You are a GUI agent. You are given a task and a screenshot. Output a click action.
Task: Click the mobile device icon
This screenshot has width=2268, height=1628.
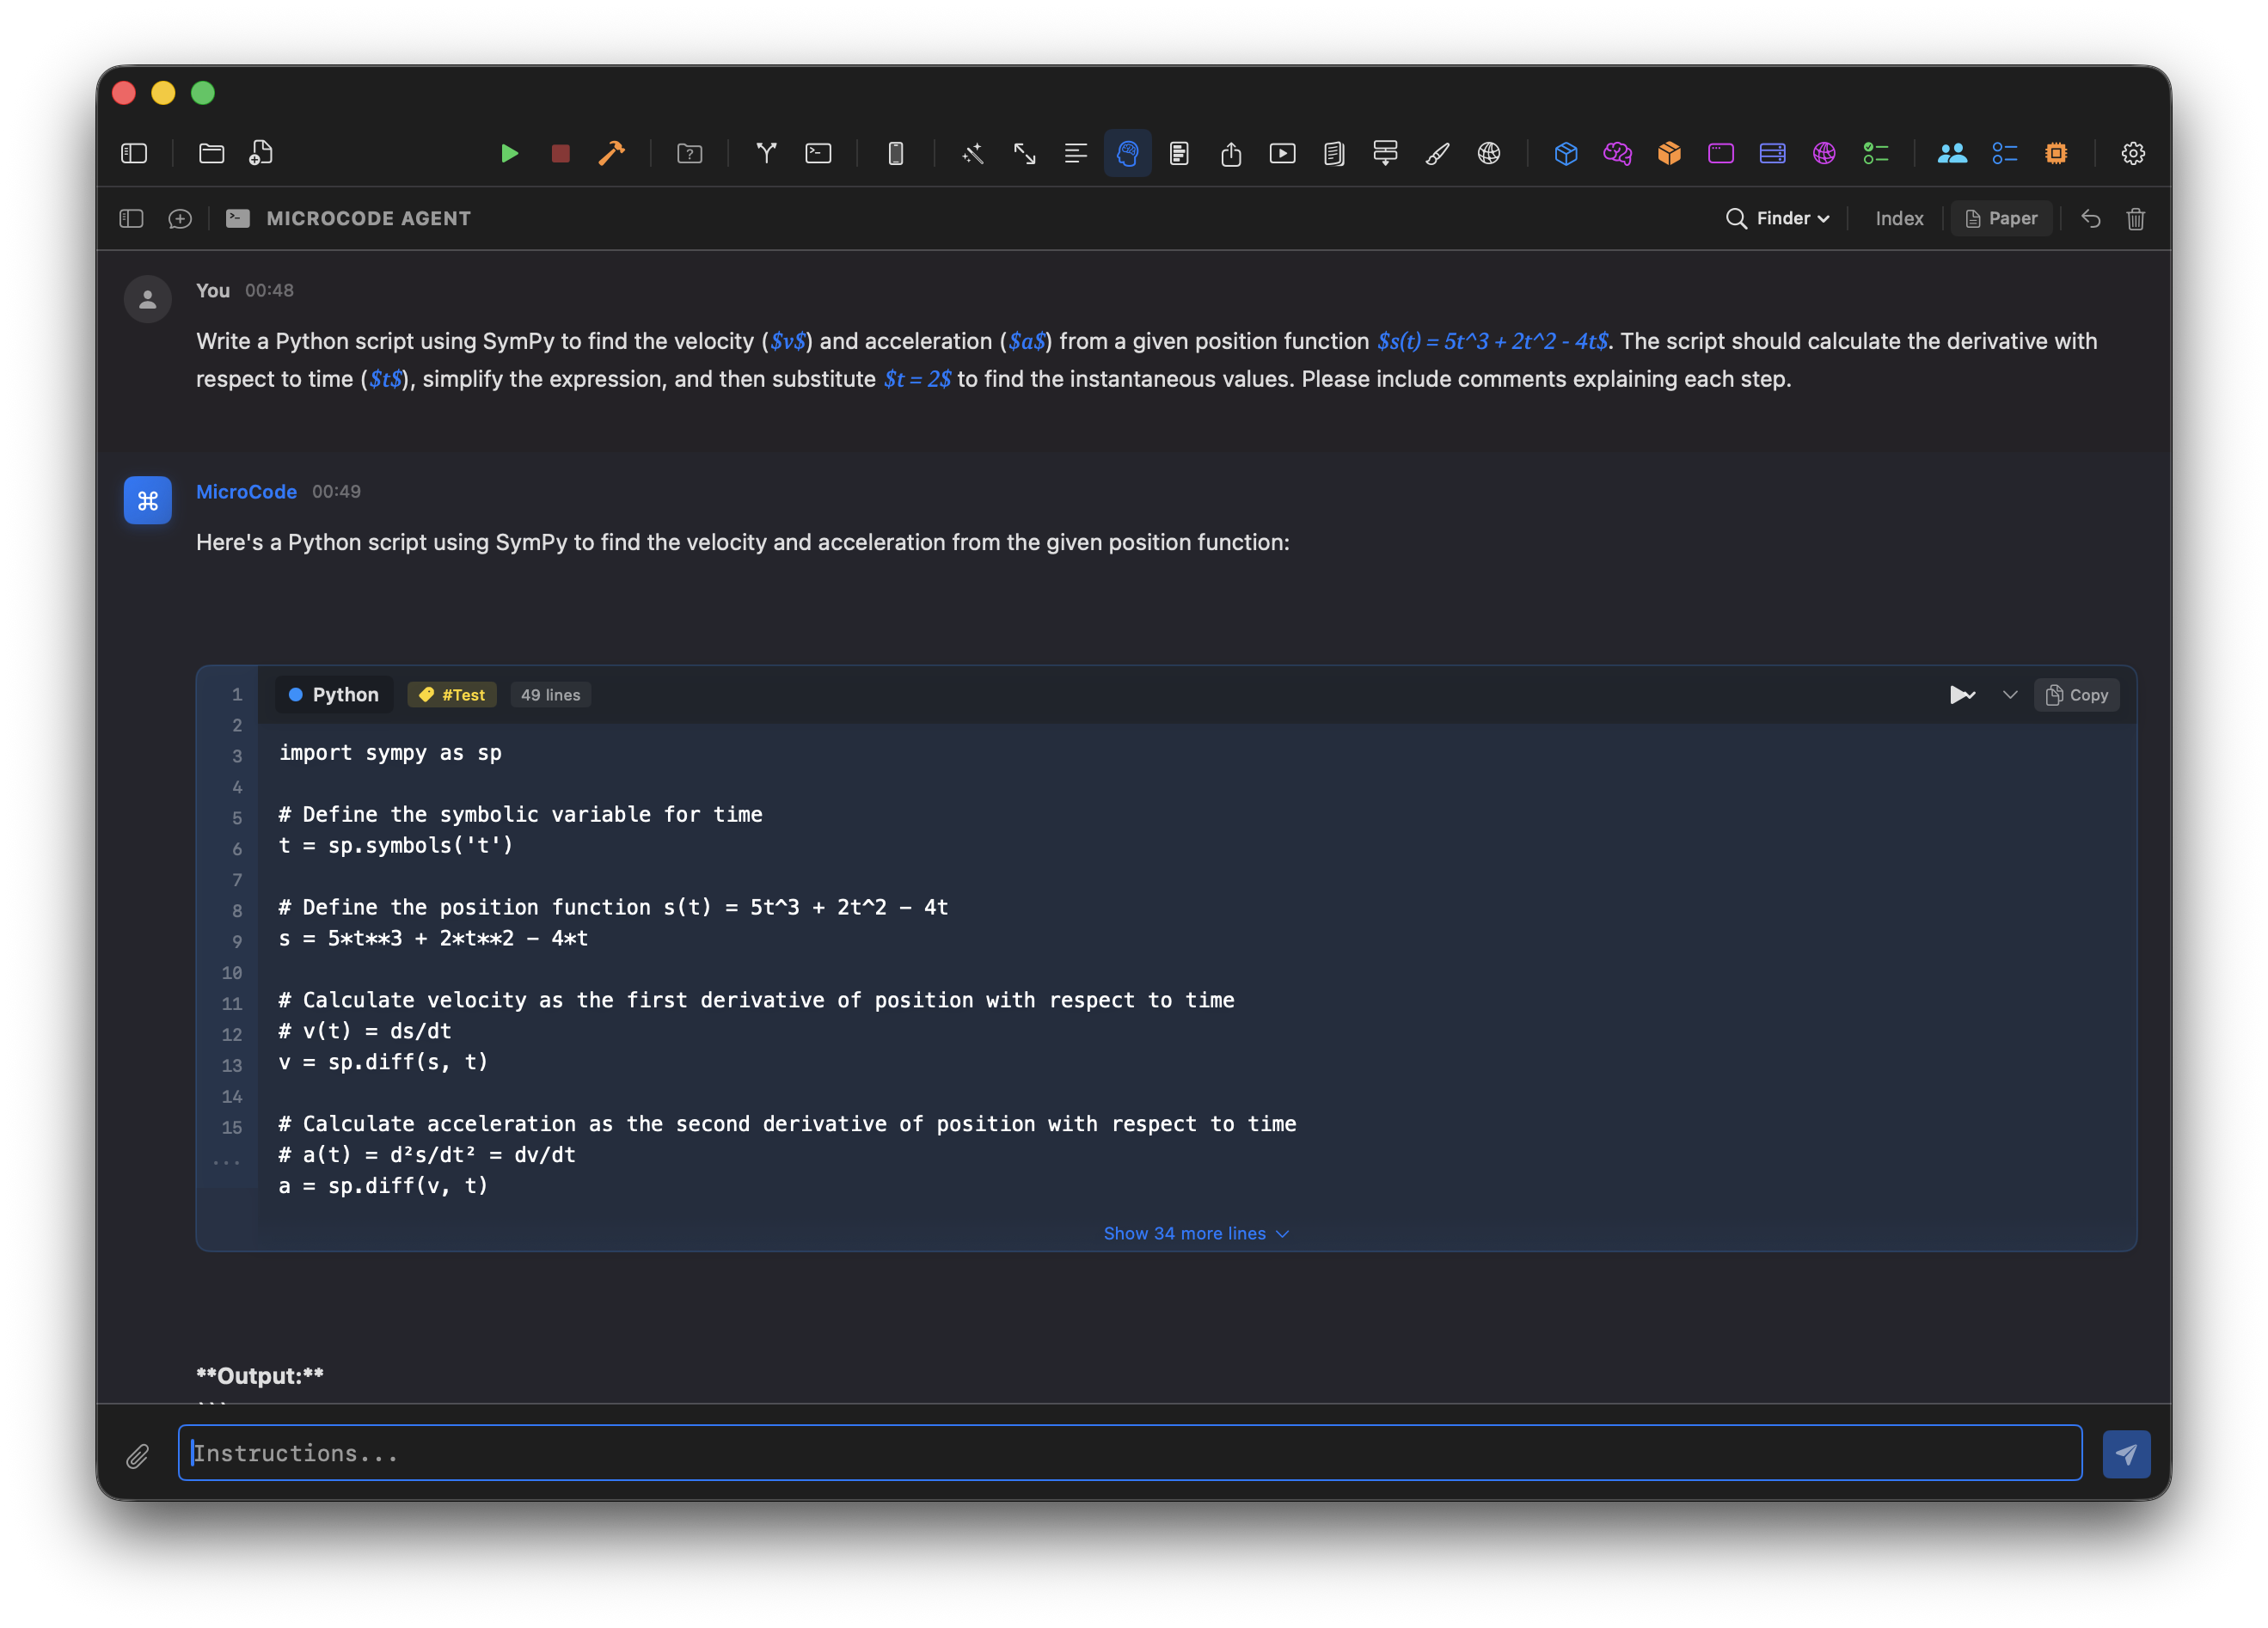coord(895,153)
